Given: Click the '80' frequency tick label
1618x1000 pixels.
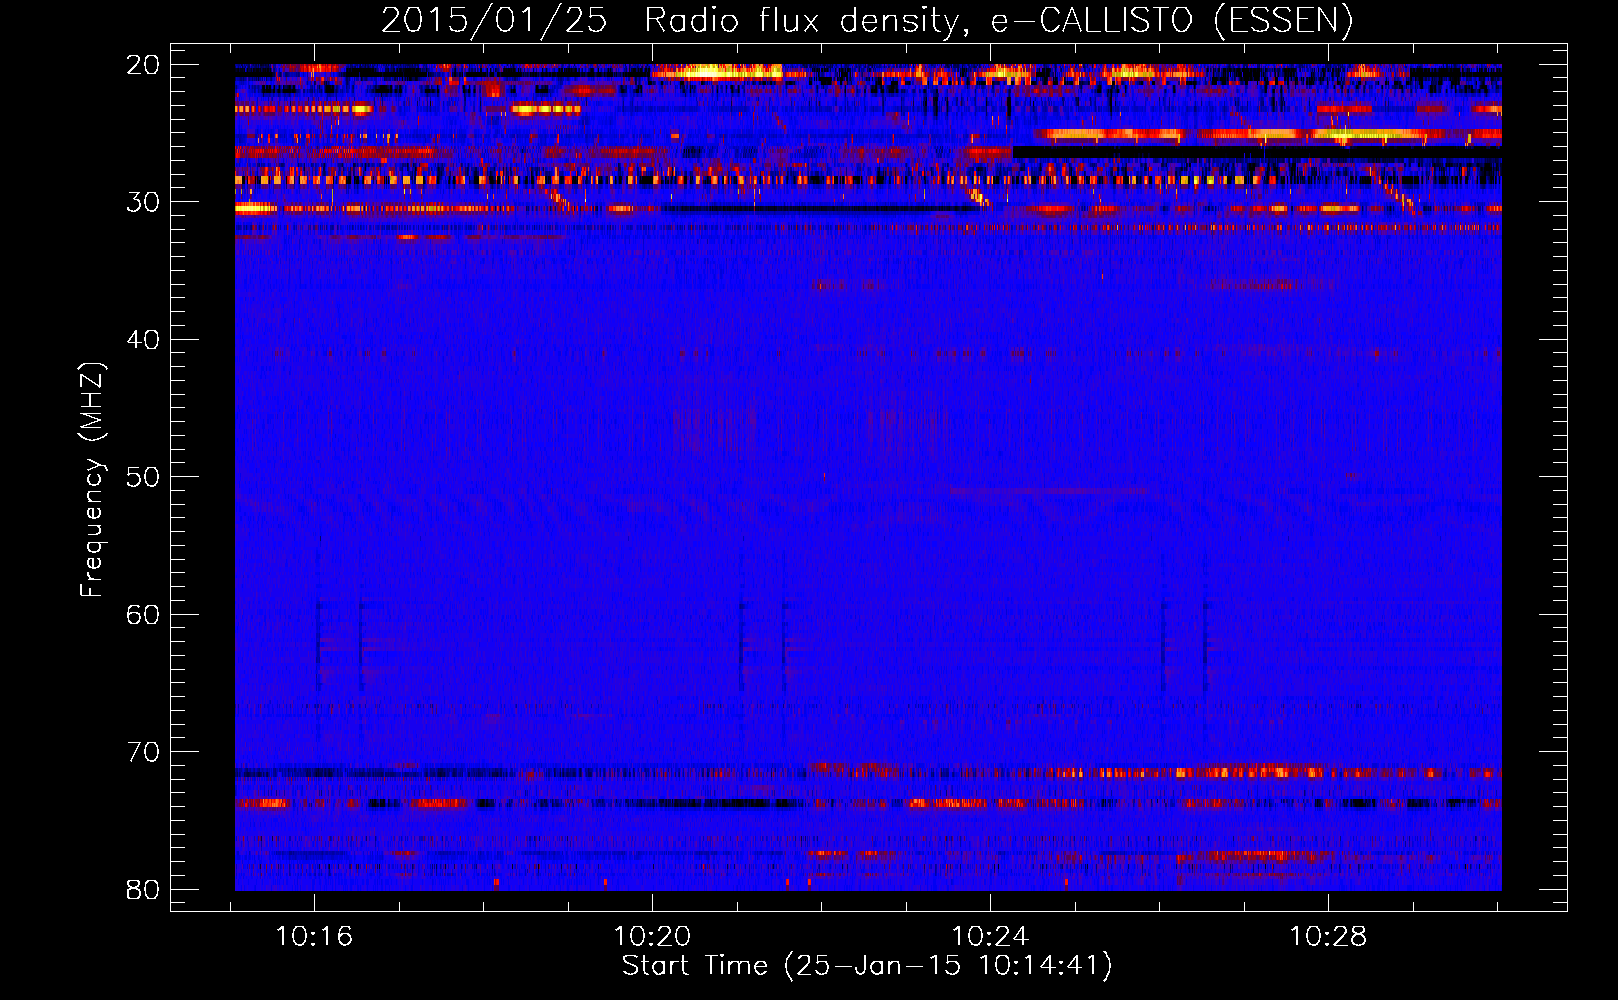Looking at the screenshot, I should point(143,889).
